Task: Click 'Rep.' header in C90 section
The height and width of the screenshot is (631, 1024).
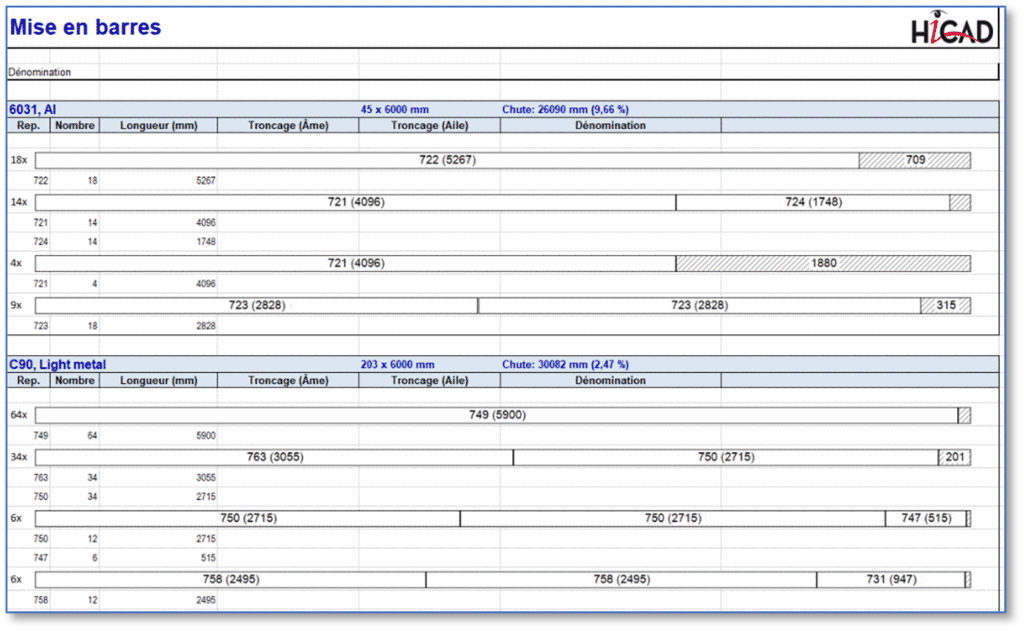Action: 28,380
